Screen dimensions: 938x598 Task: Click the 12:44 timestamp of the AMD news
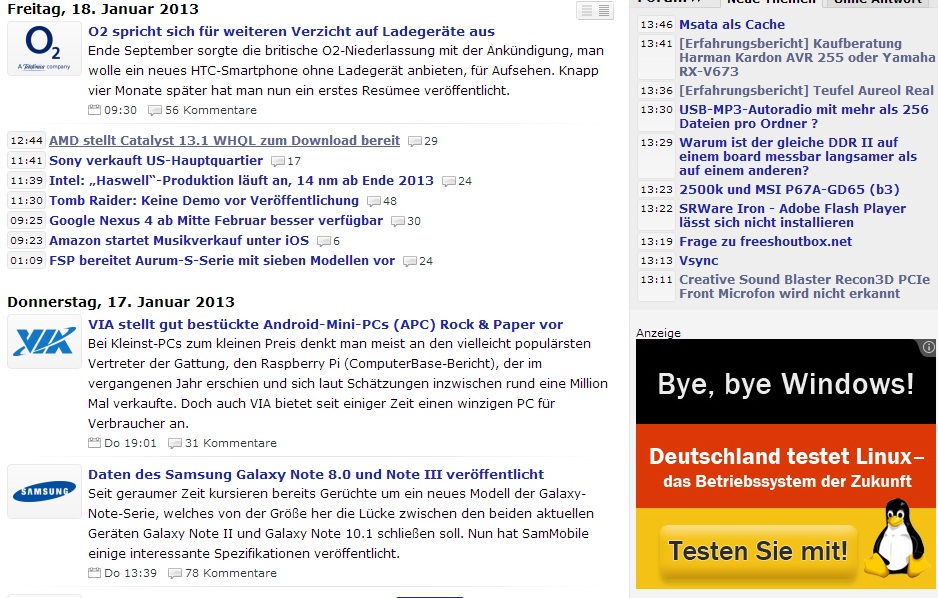(26, 141)
